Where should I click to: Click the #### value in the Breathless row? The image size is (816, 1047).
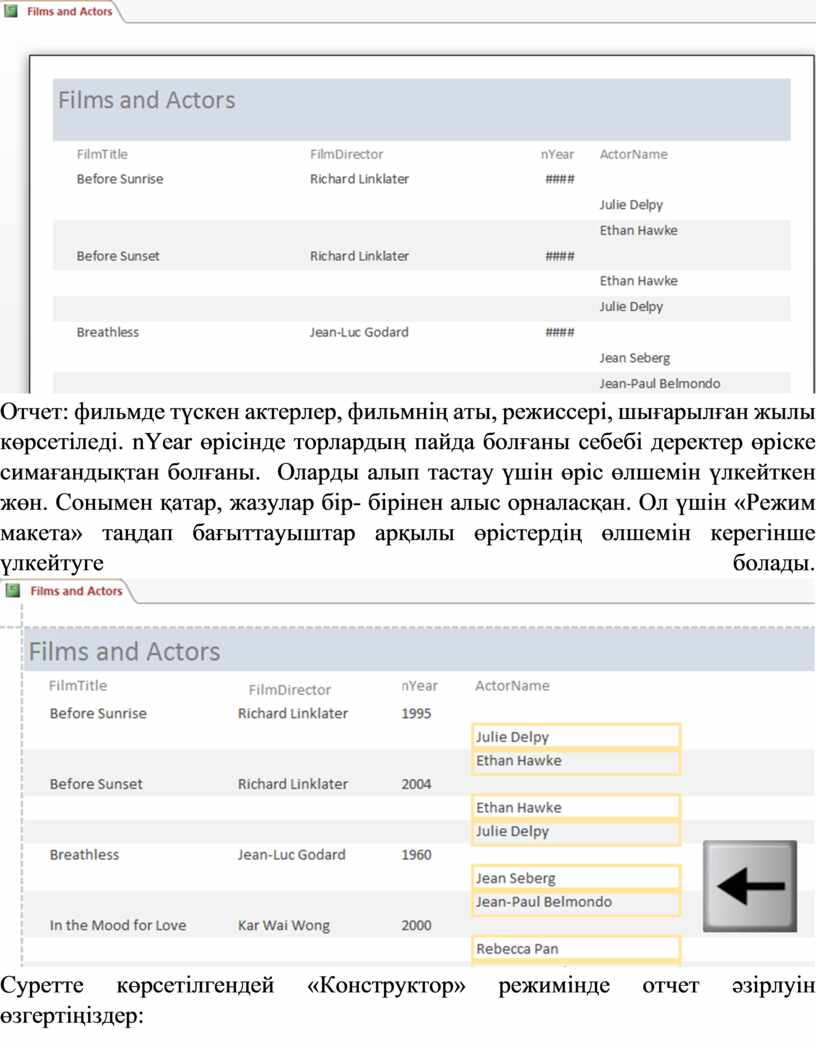click(560, 332)
